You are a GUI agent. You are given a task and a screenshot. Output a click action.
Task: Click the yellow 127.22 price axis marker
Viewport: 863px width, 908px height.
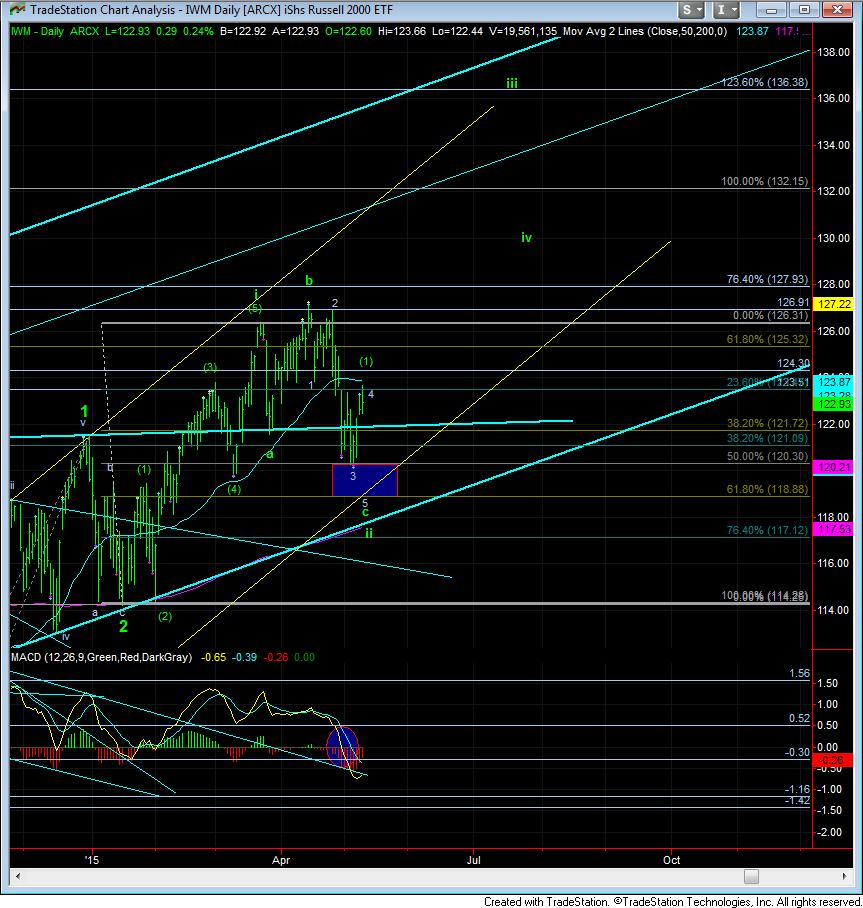833,304
